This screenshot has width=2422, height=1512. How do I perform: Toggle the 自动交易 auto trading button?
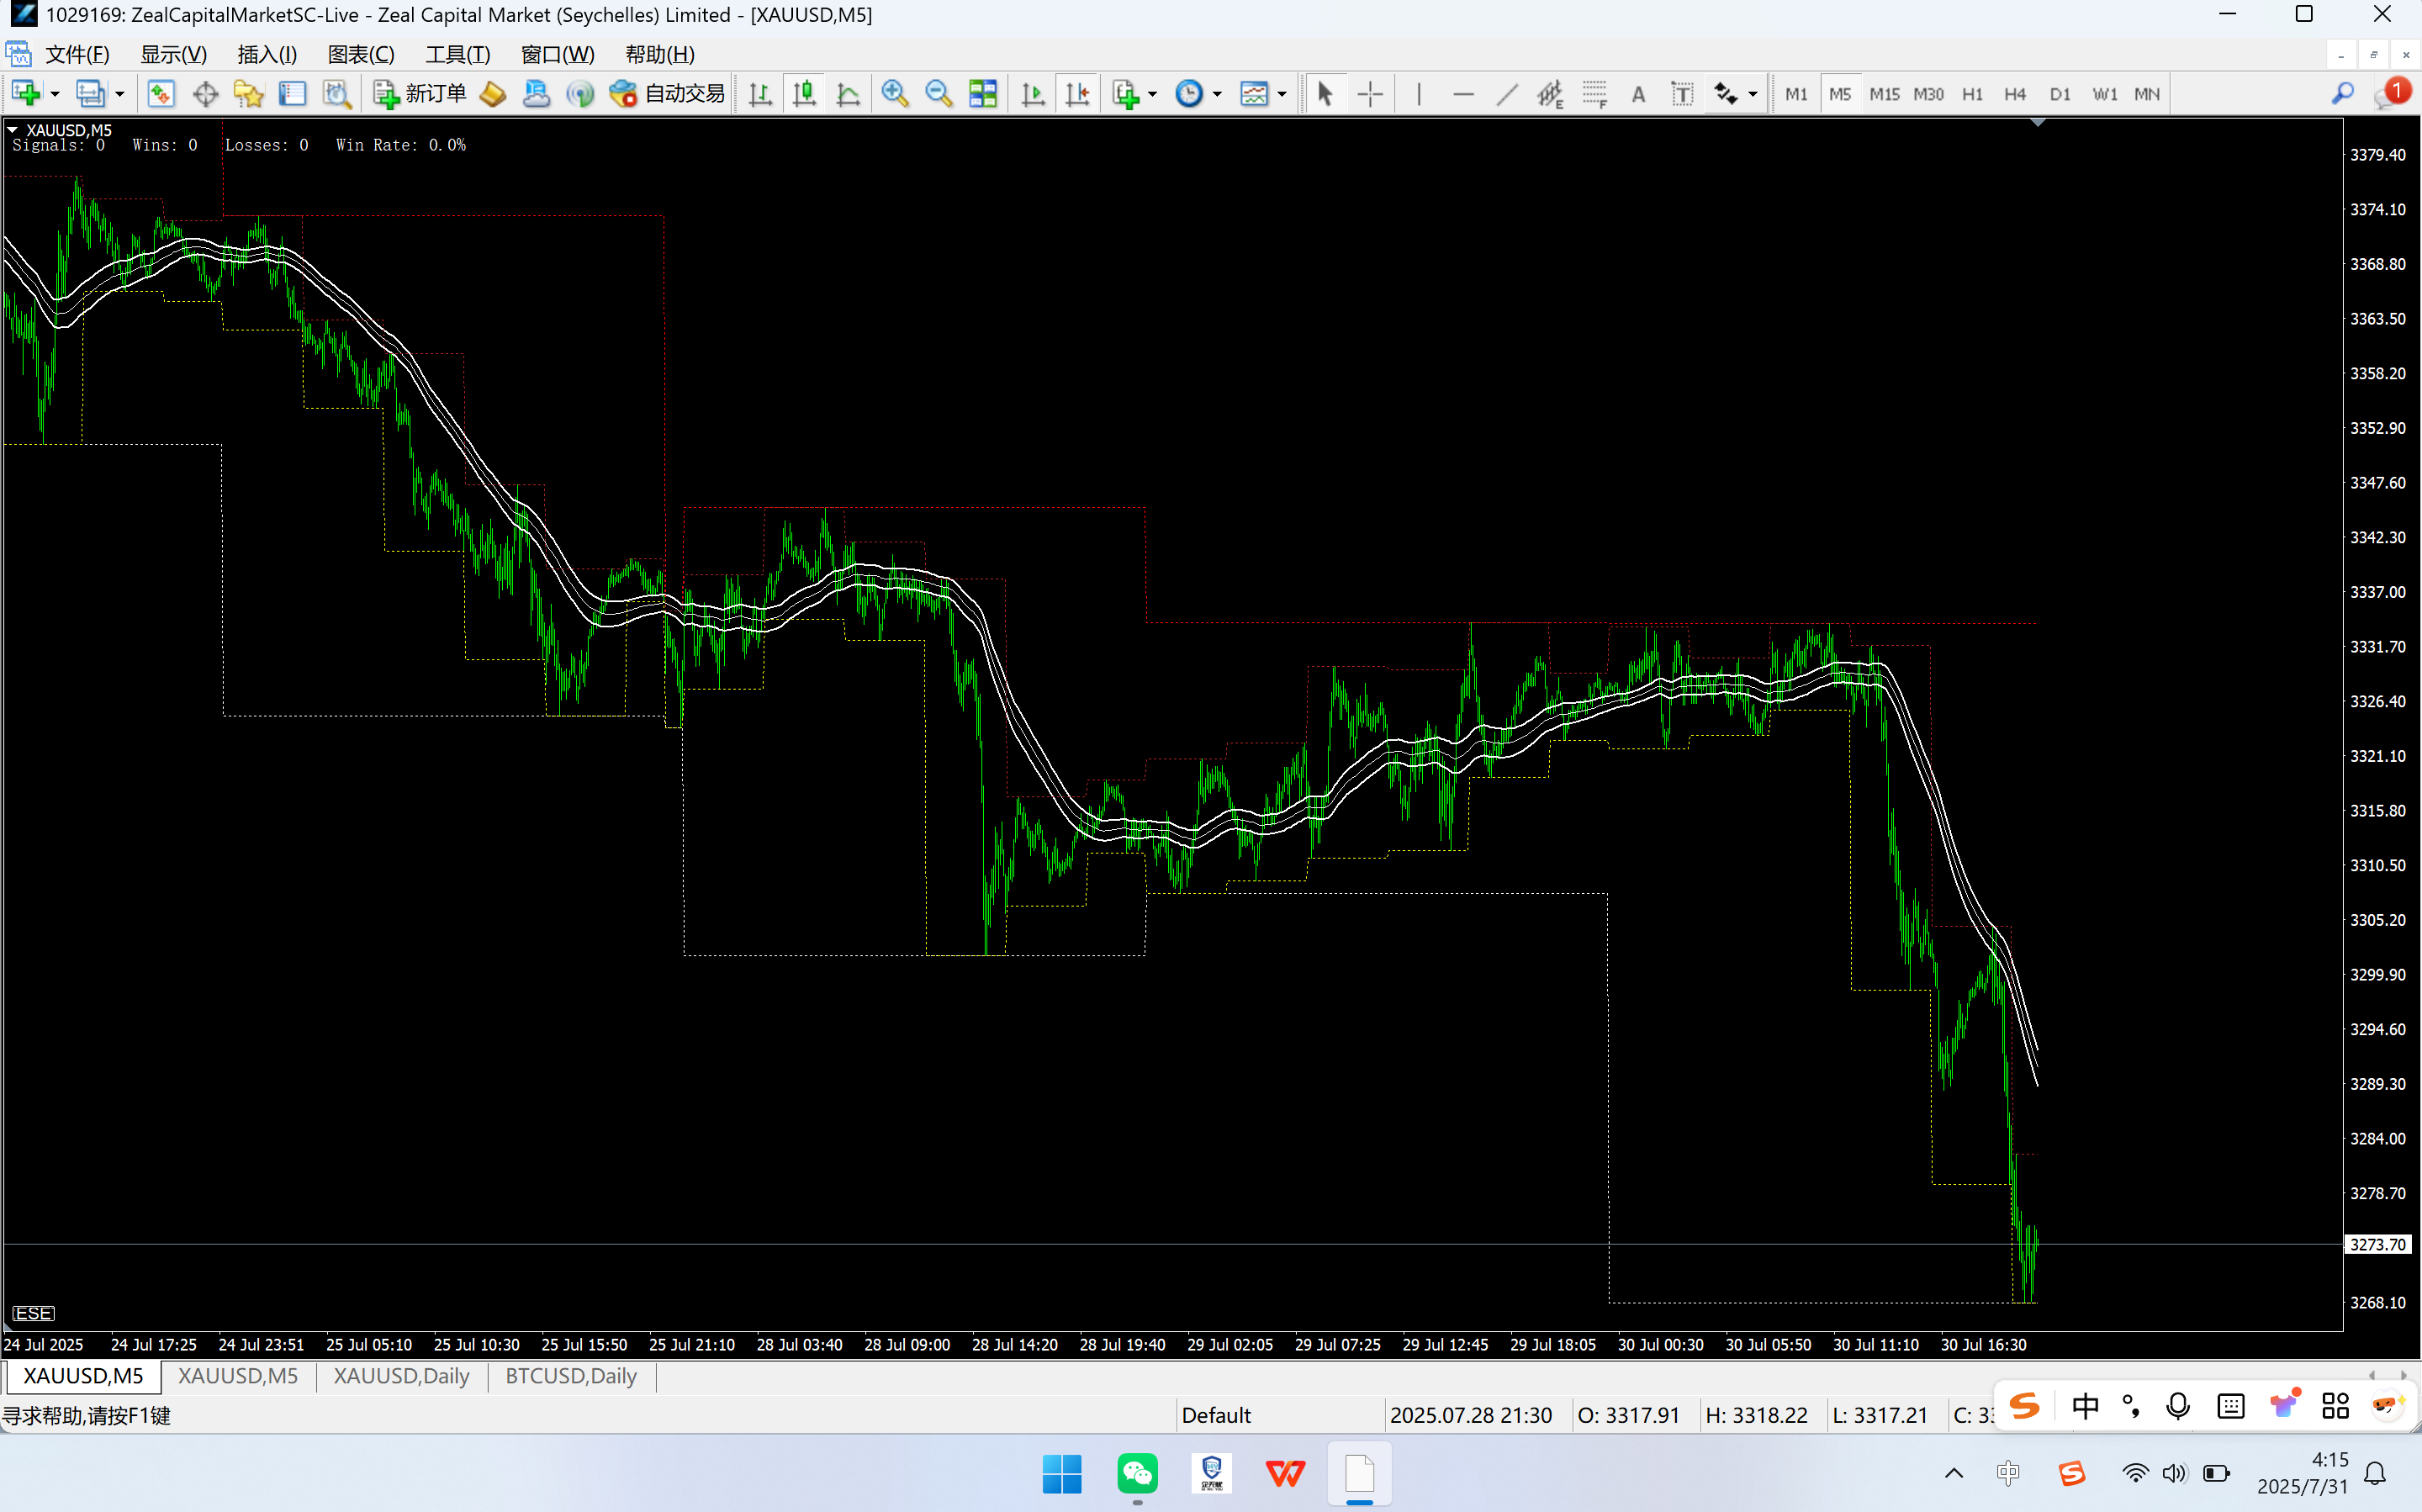pos(667,94)
